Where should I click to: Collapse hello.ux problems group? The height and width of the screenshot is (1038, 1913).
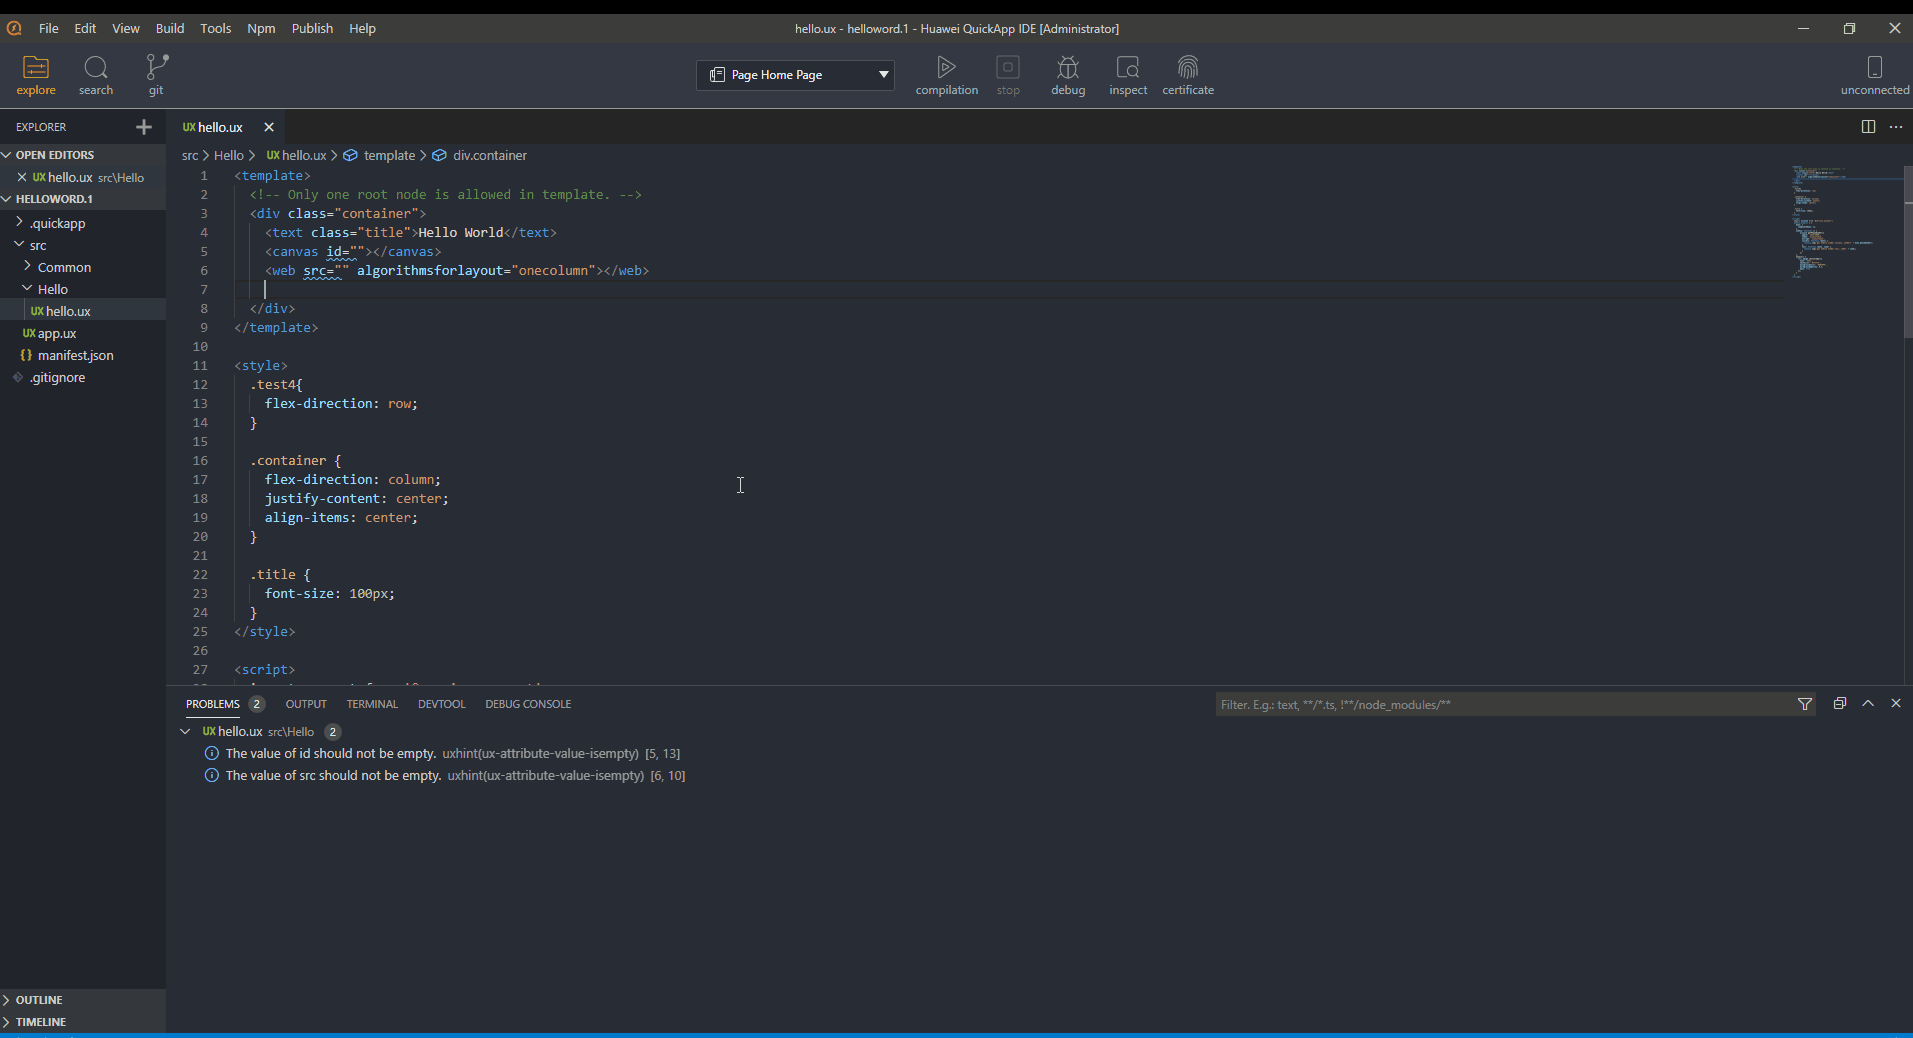[x=185, y=731]
